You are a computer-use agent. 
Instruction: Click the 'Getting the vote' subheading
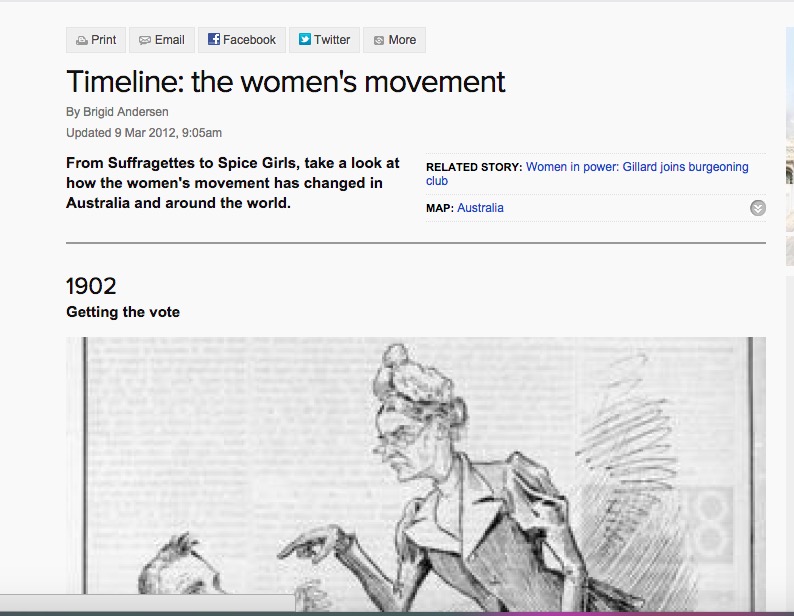click(123, 312)
